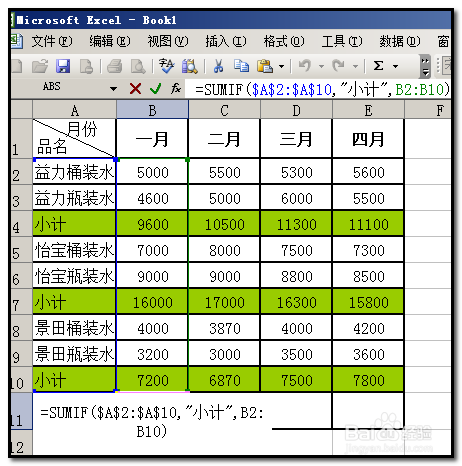Expand toolbar options overflow chevron
This screenshot has width=462, height=466.
(x=425, y=66)
